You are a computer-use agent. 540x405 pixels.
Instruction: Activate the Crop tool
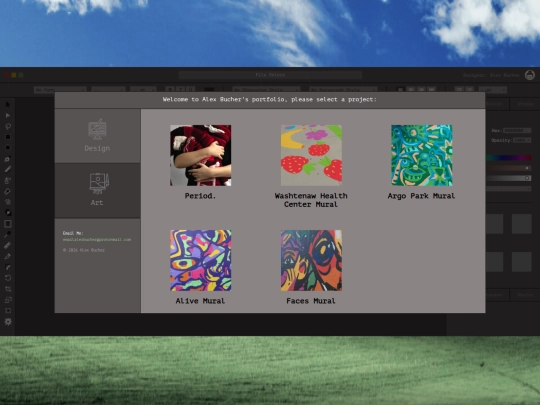[8, 289]
